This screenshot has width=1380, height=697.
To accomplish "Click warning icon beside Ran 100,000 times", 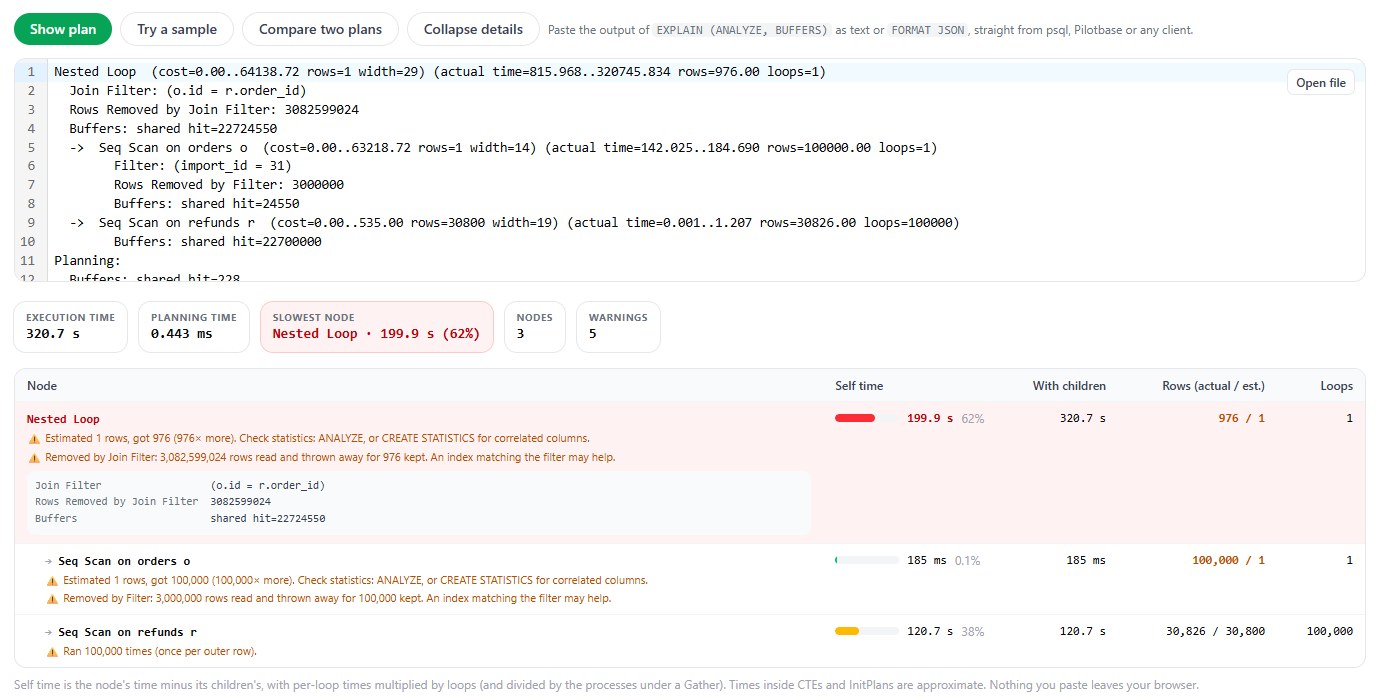I will (x=52, y=652).
